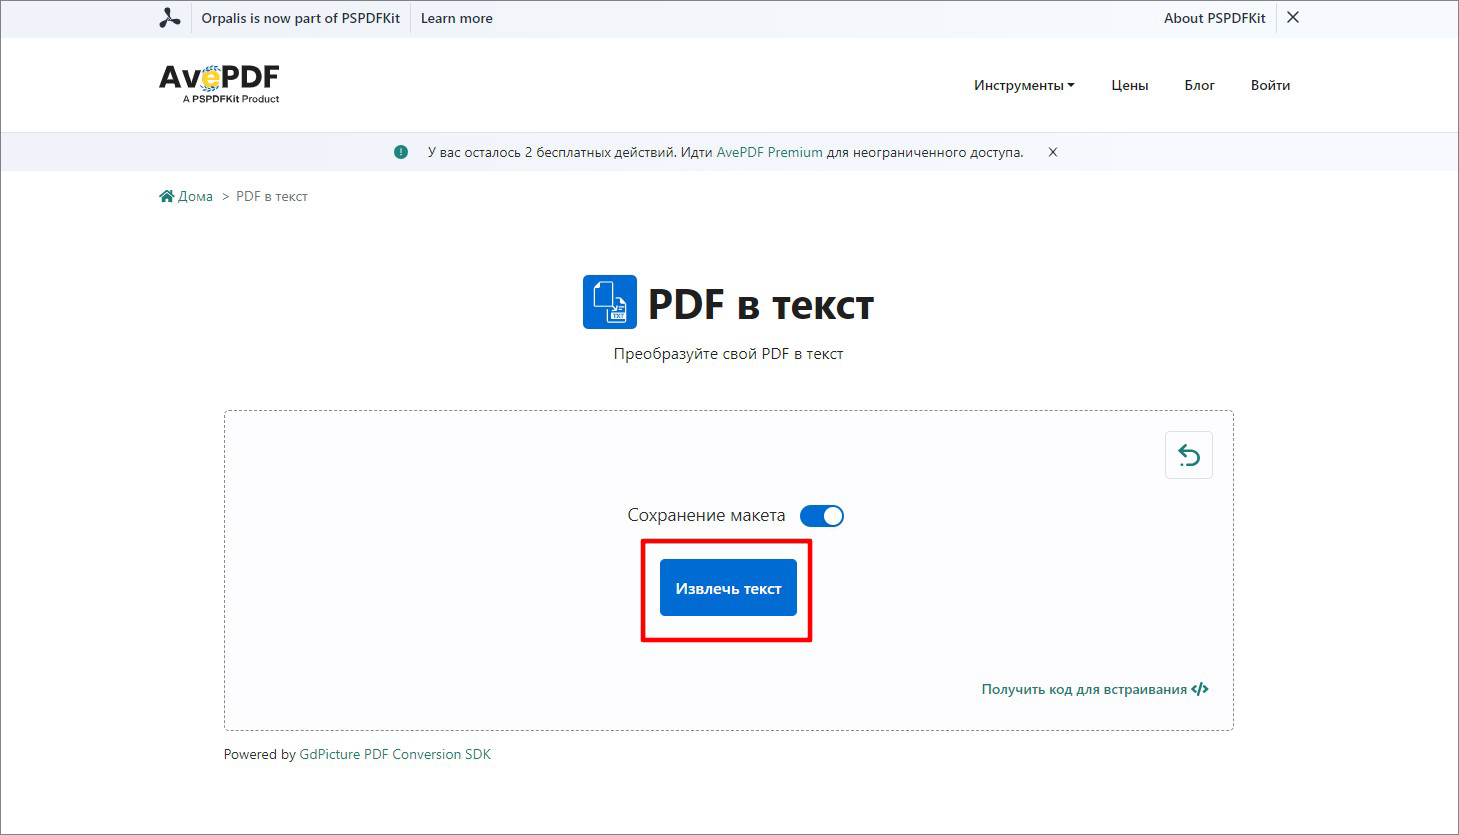Open the About PSPDFKit link

[1215, 18]
